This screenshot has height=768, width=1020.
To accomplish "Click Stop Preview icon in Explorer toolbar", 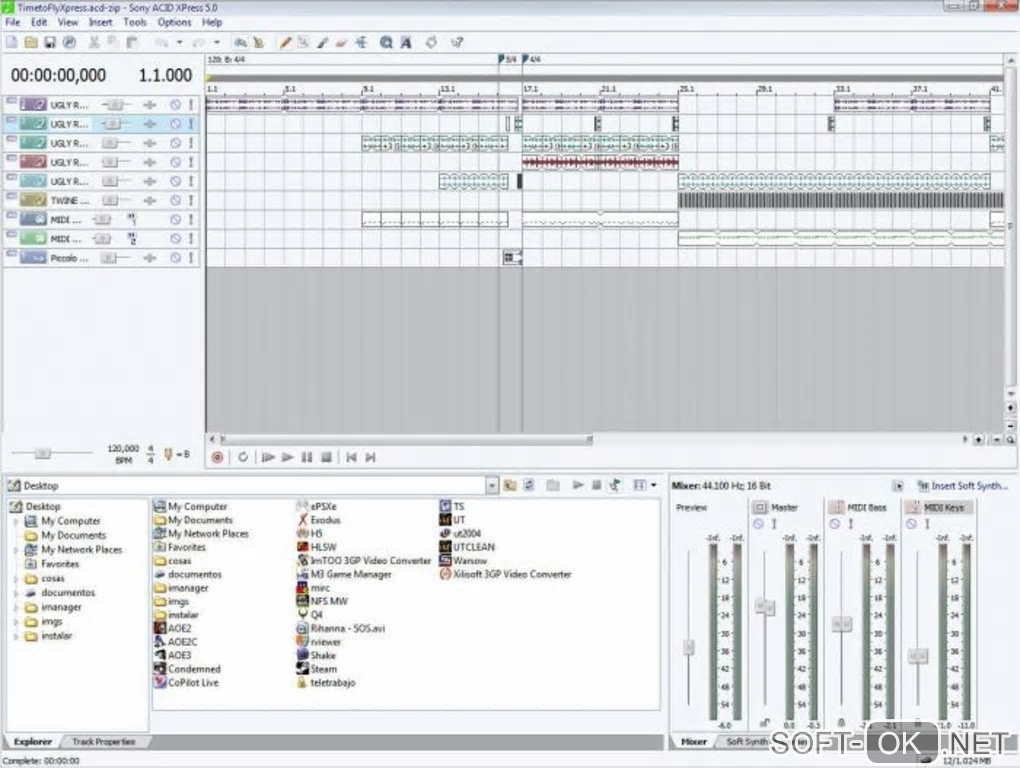I will (x=596, y=485).
